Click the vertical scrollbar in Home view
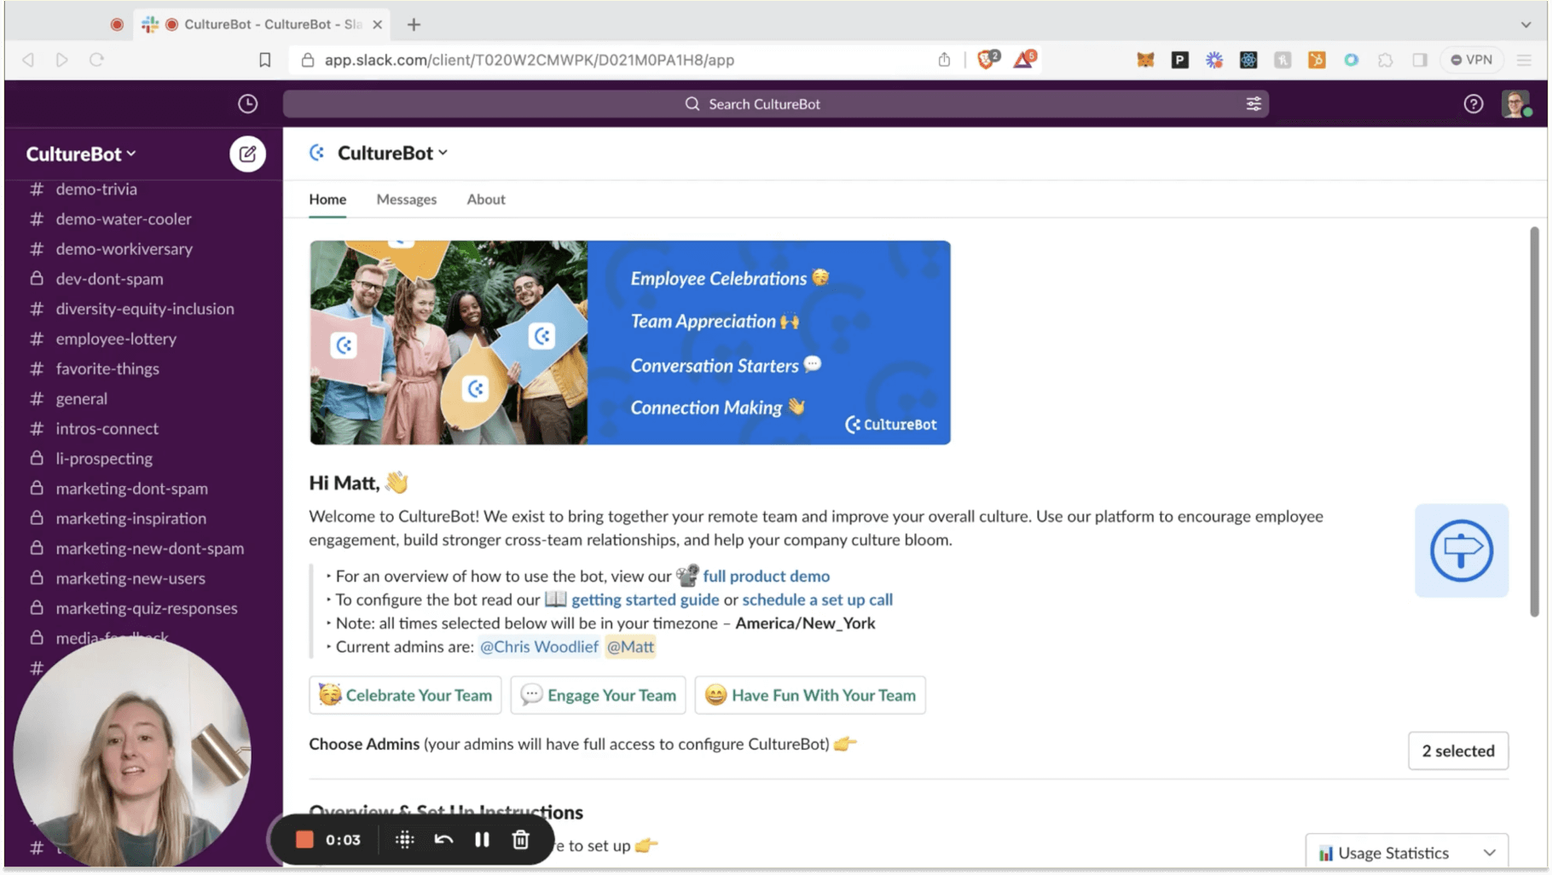The height and width of the screenshot is (875, 1552). tap(1534, 421)
